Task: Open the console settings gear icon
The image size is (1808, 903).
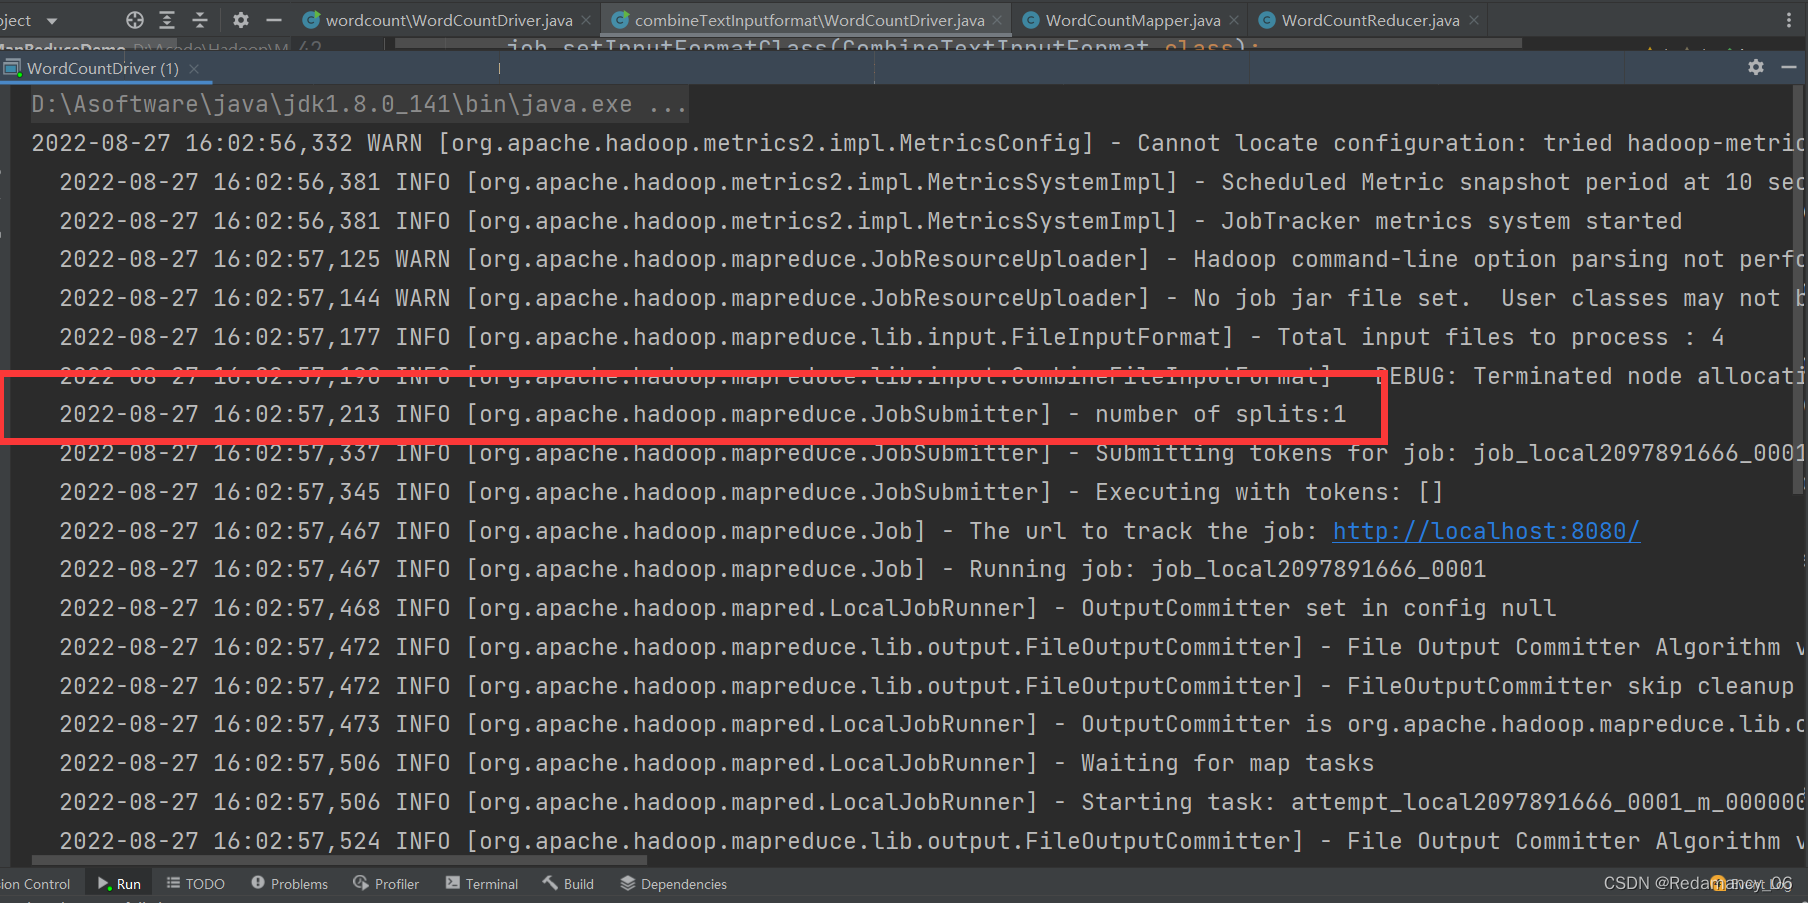Action: click(1755, 67)
